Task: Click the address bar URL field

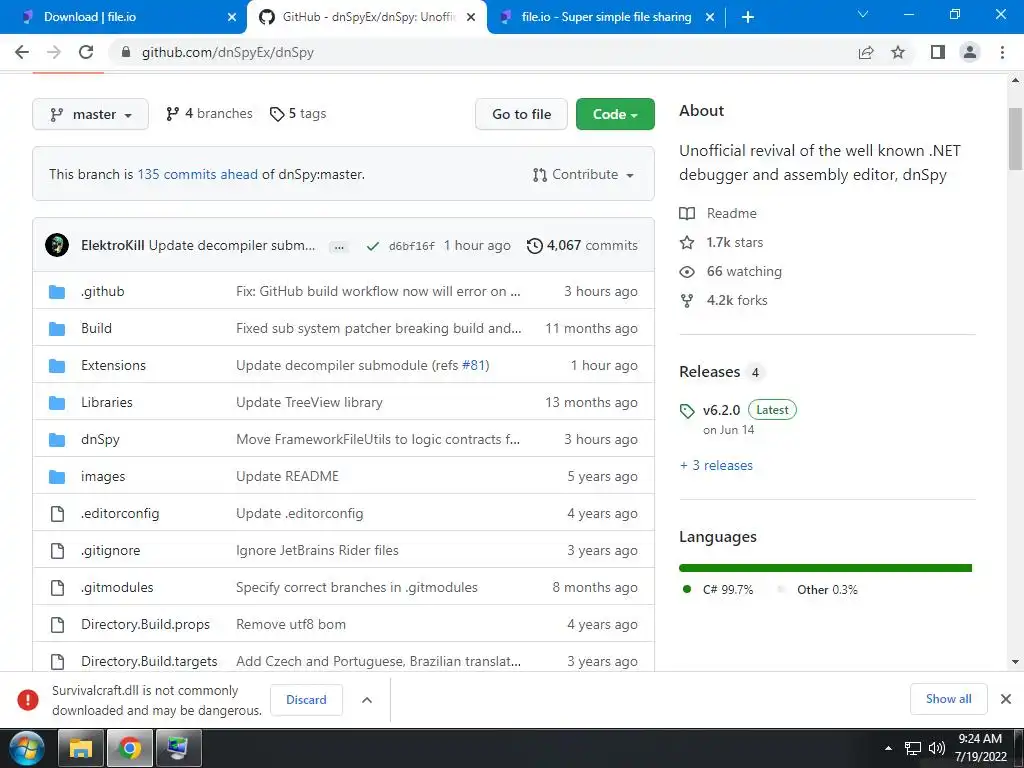Action: [x=482, y=52]
